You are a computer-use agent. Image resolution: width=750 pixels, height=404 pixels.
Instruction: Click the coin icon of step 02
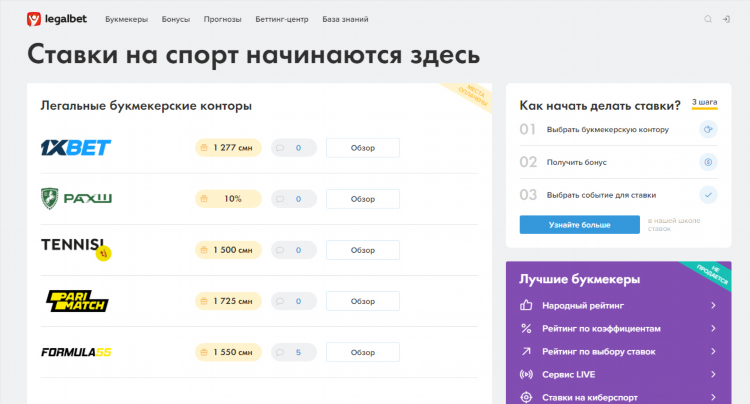coord(708,162)
